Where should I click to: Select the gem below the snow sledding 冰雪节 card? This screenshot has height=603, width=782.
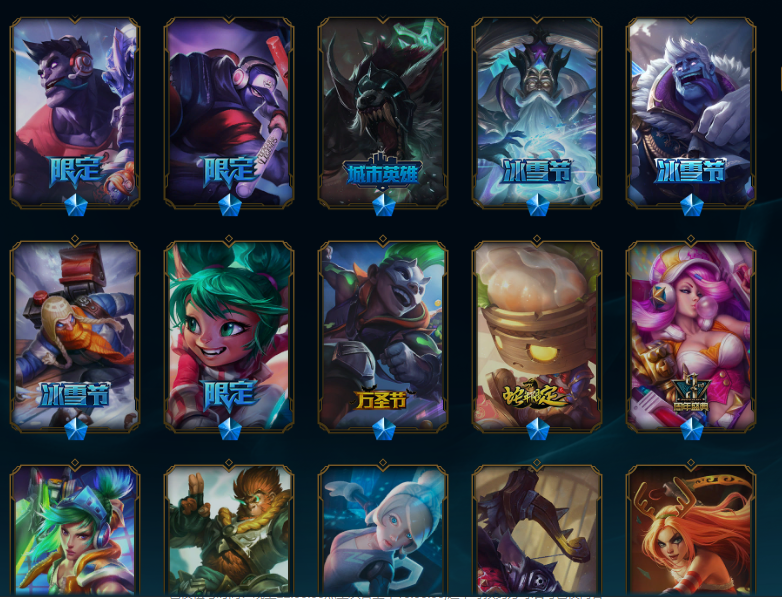tap(76, 429)
